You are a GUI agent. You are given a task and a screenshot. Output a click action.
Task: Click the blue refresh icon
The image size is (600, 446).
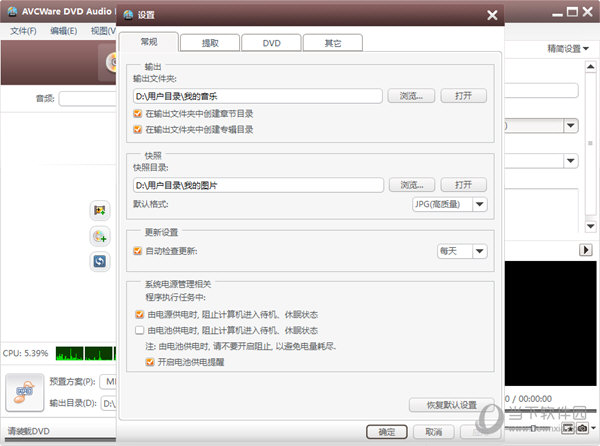[99, 261]
